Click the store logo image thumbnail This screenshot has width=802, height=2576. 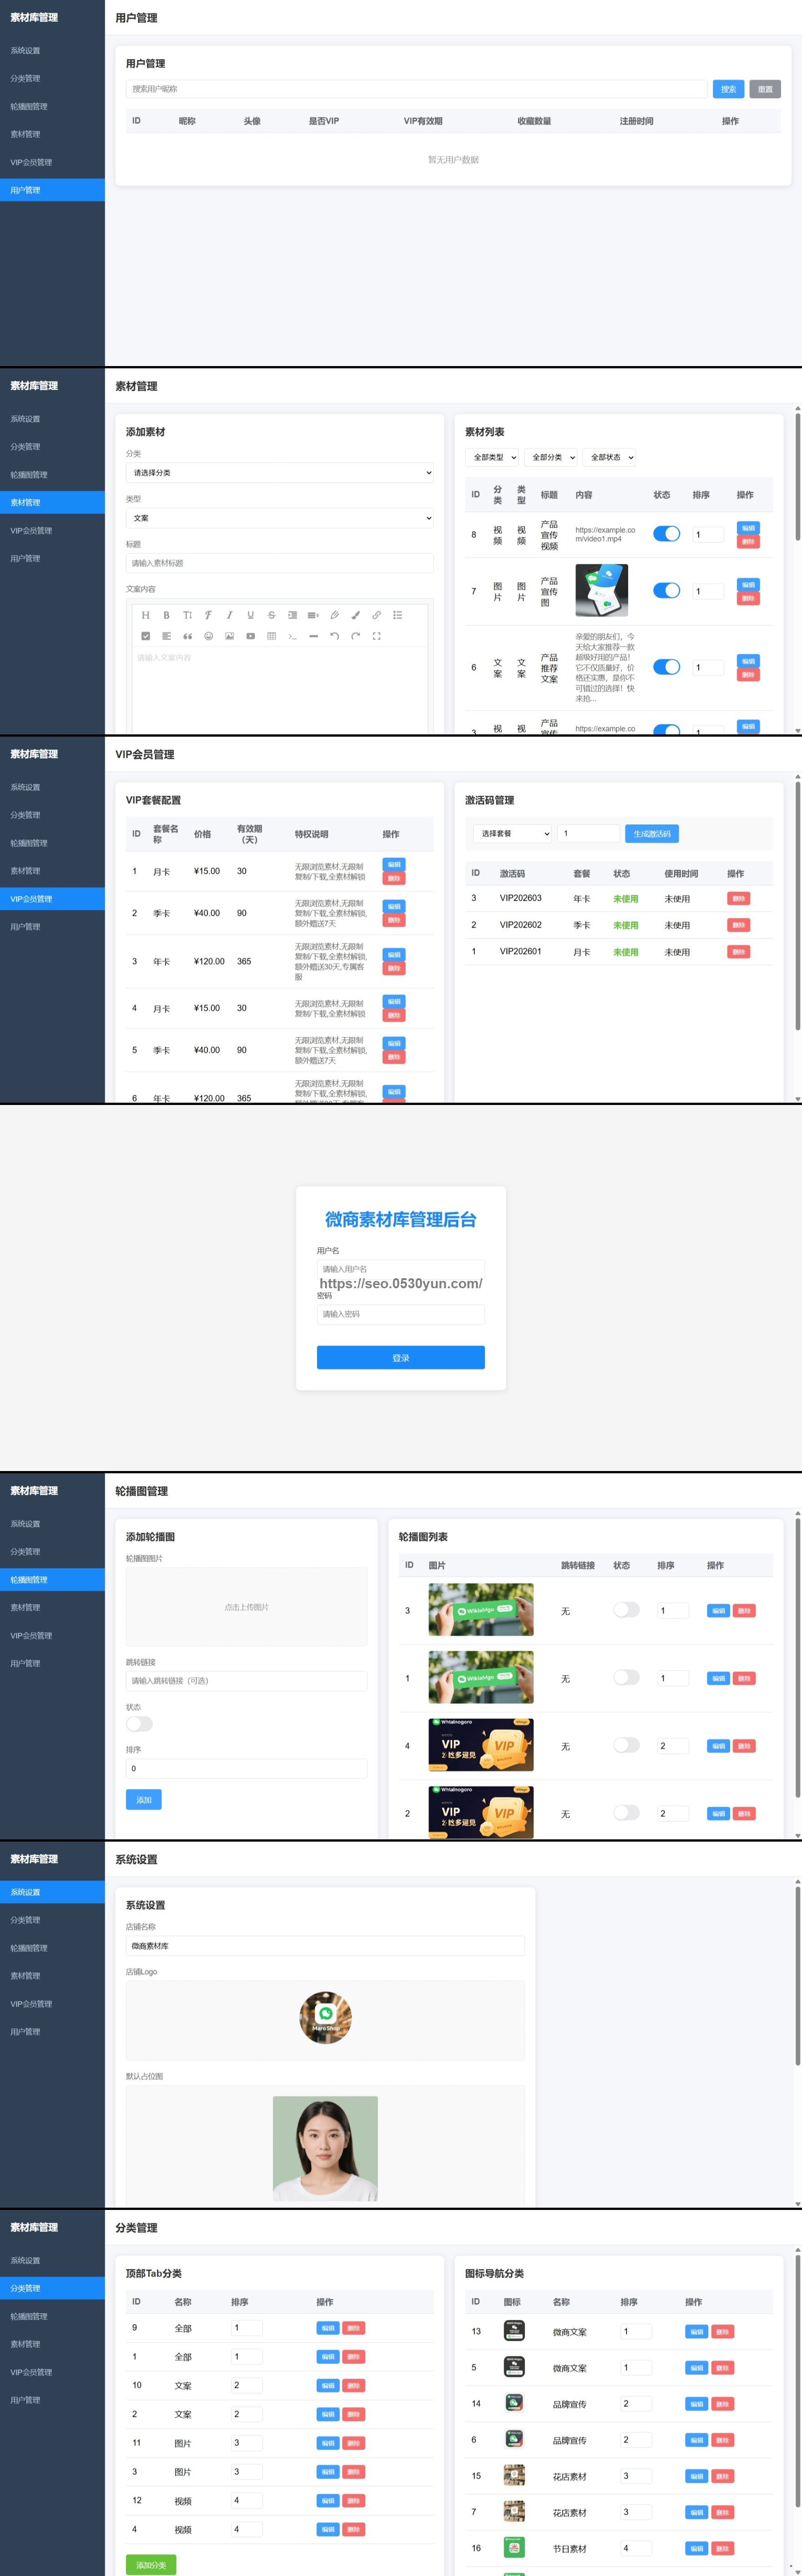[x=325, y=2018]
